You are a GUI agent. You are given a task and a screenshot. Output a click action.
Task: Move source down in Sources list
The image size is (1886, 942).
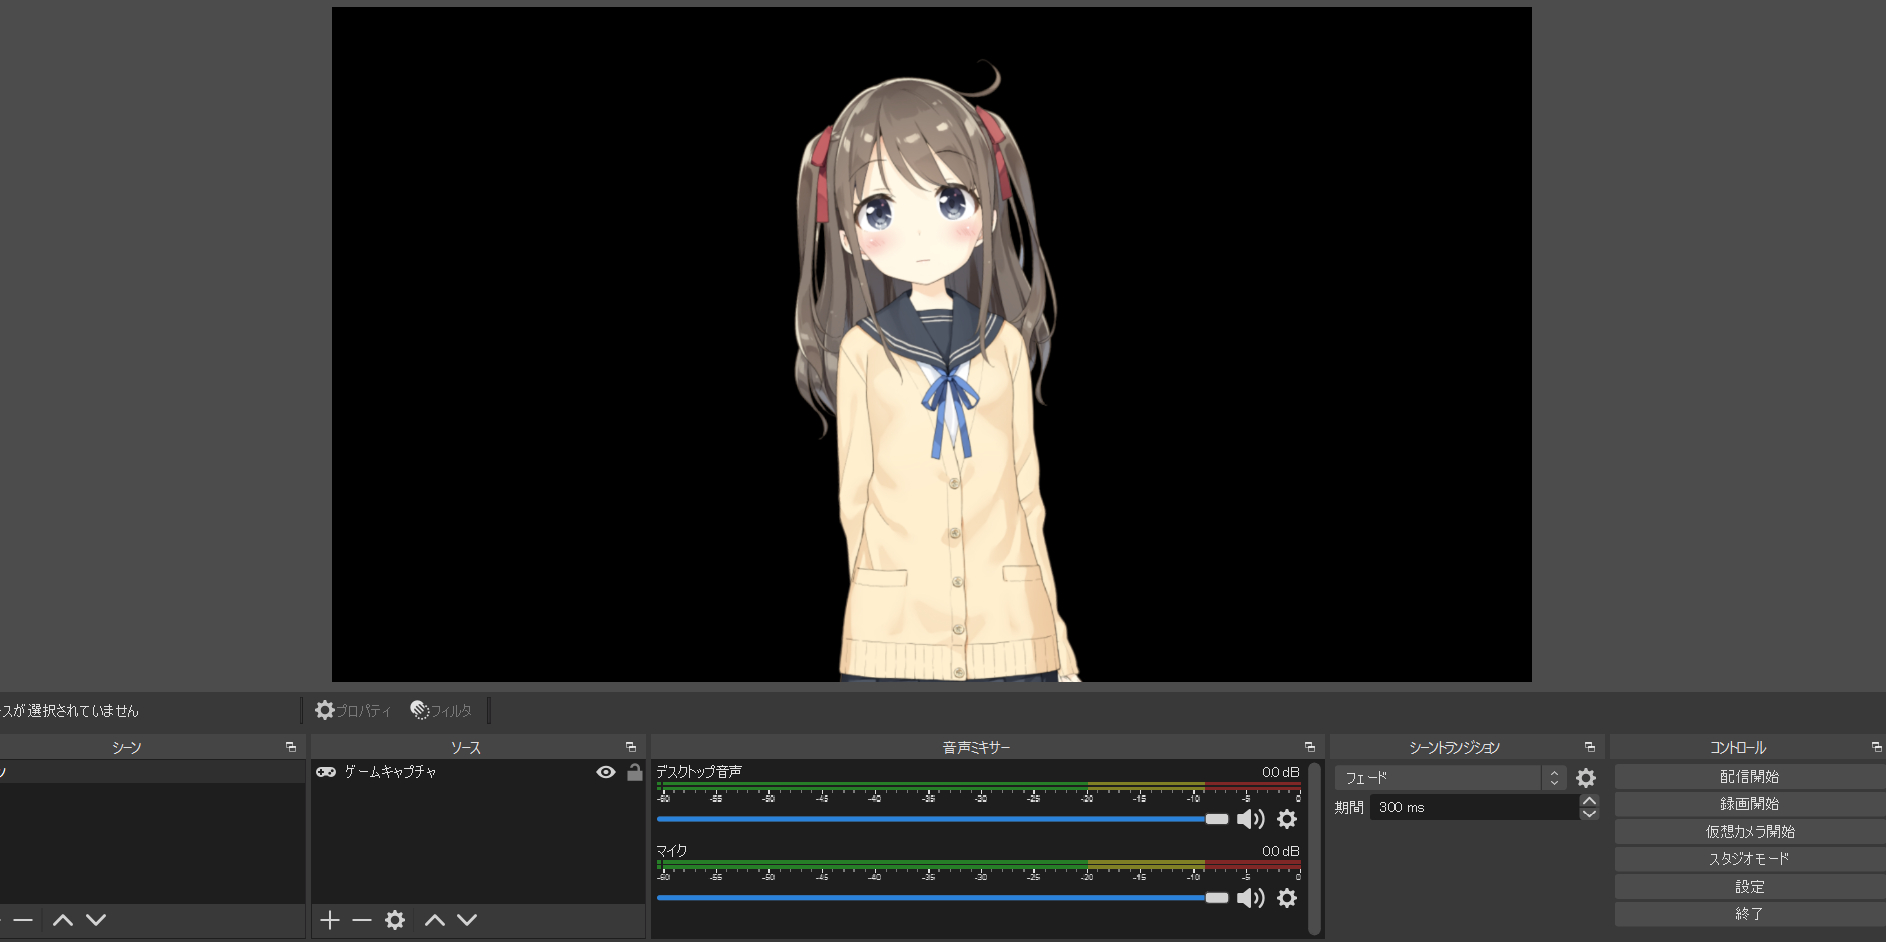467,920
